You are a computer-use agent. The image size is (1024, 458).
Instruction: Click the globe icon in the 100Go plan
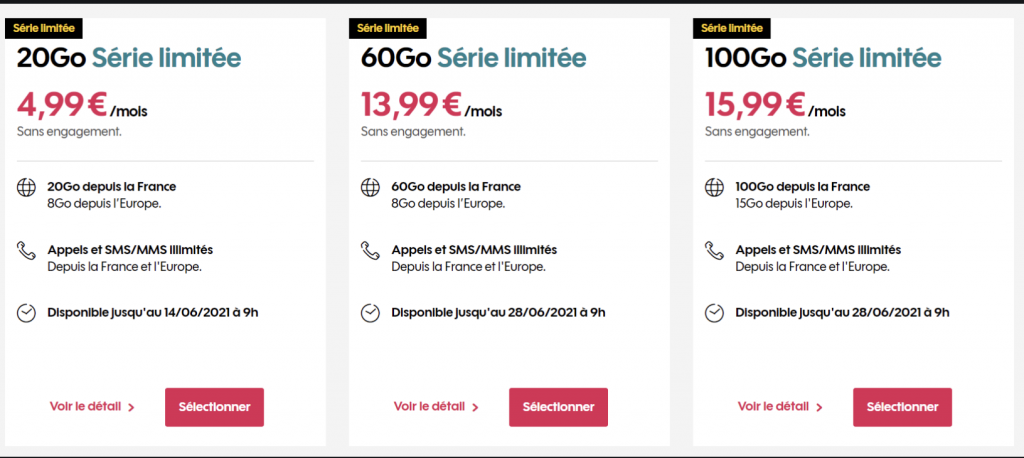714,187
